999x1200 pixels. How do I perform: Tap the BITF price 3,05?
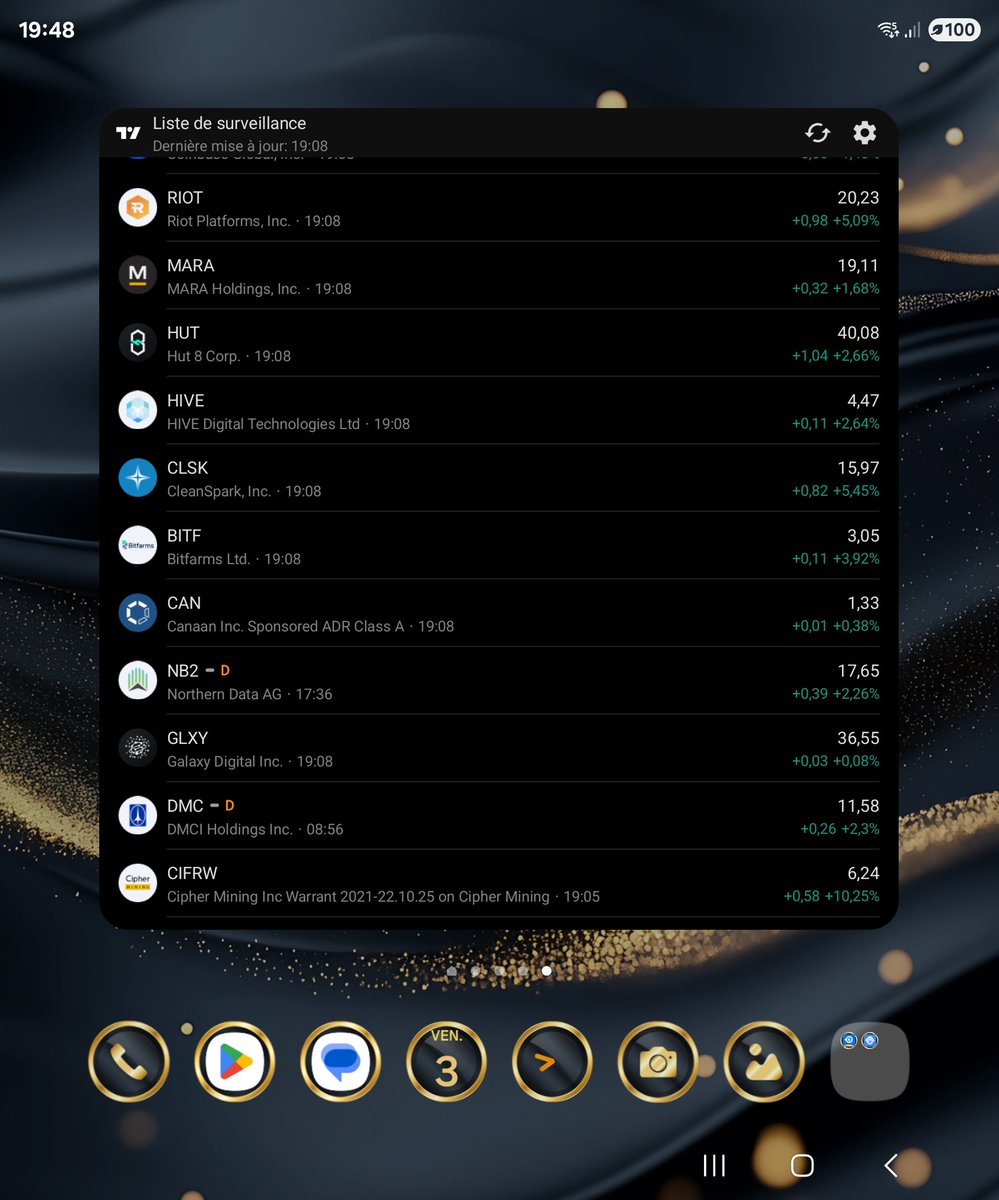(863, 535)
